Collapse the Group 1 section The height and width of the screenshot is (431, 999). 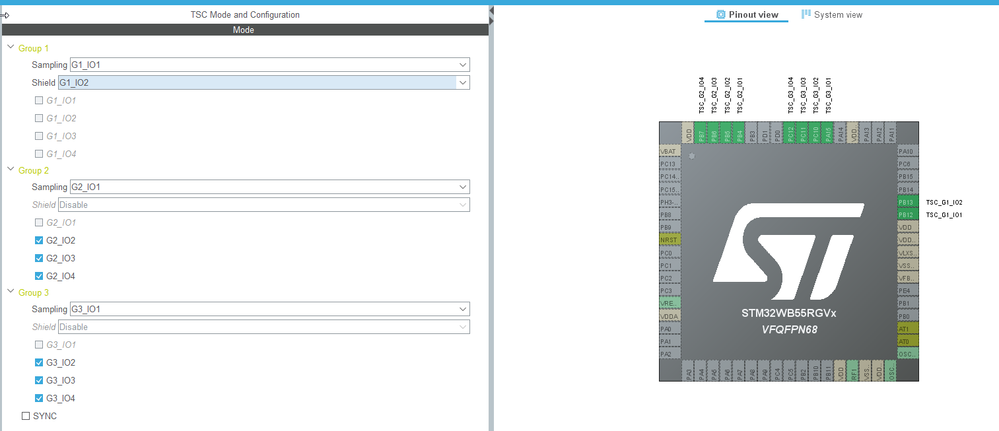[10, 48]
